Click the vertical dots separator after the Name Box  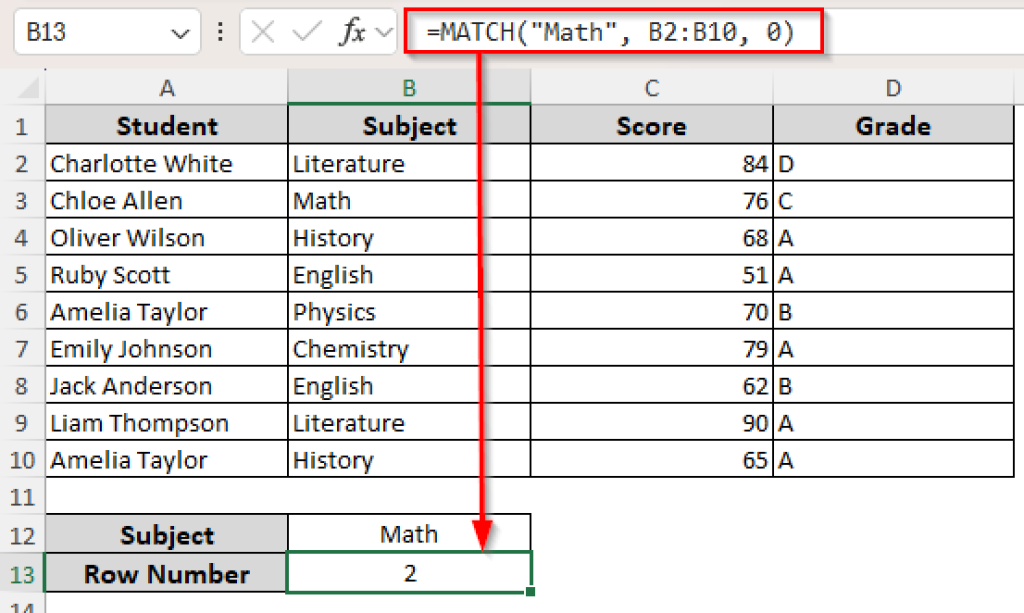click(x=219, y=31)
